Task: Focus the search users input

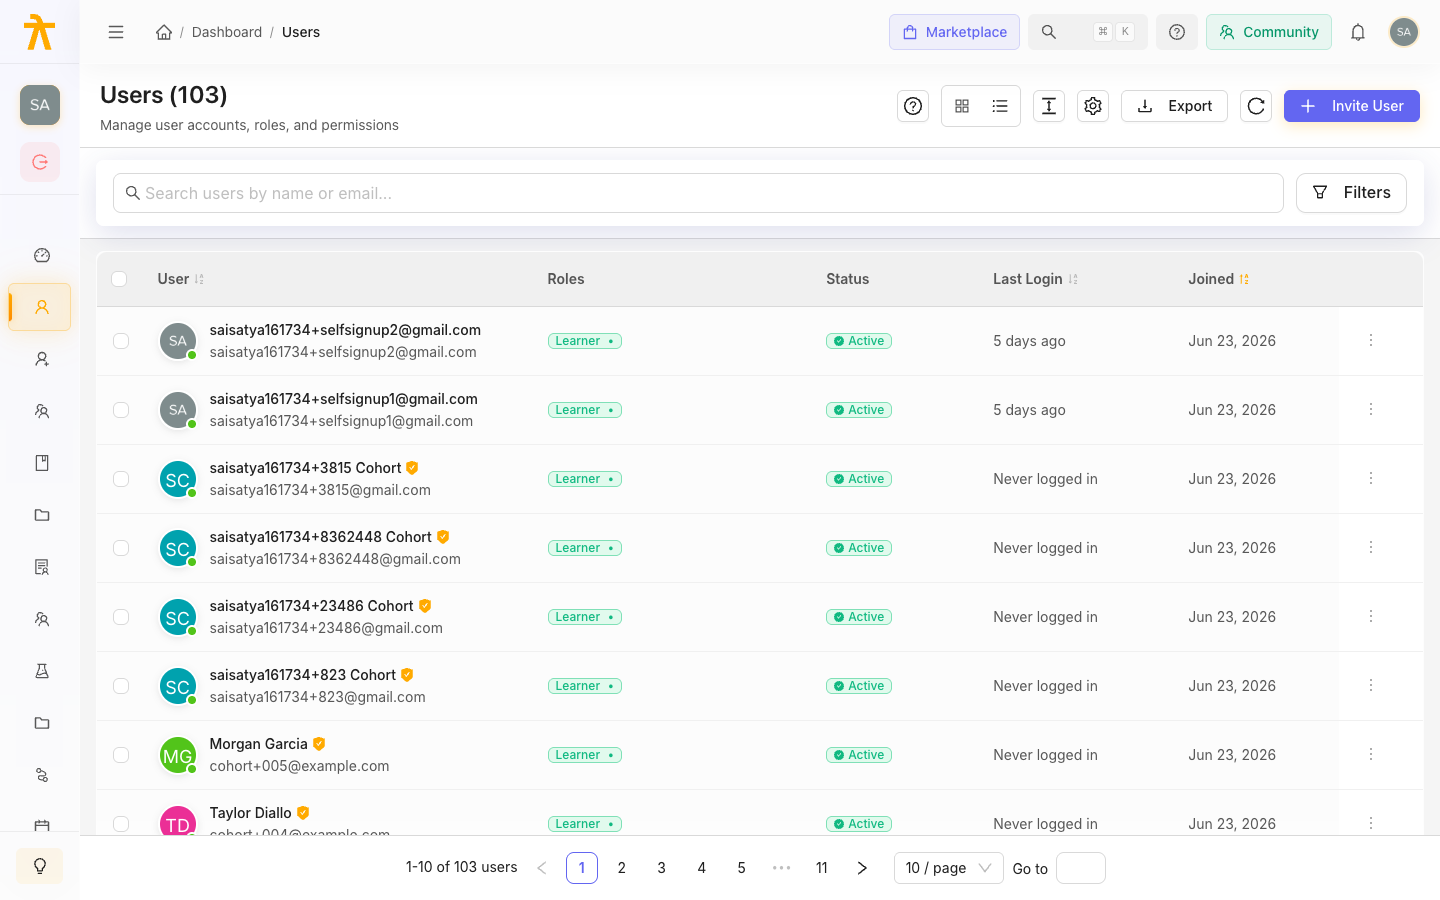Action: [x=698, y=193]
